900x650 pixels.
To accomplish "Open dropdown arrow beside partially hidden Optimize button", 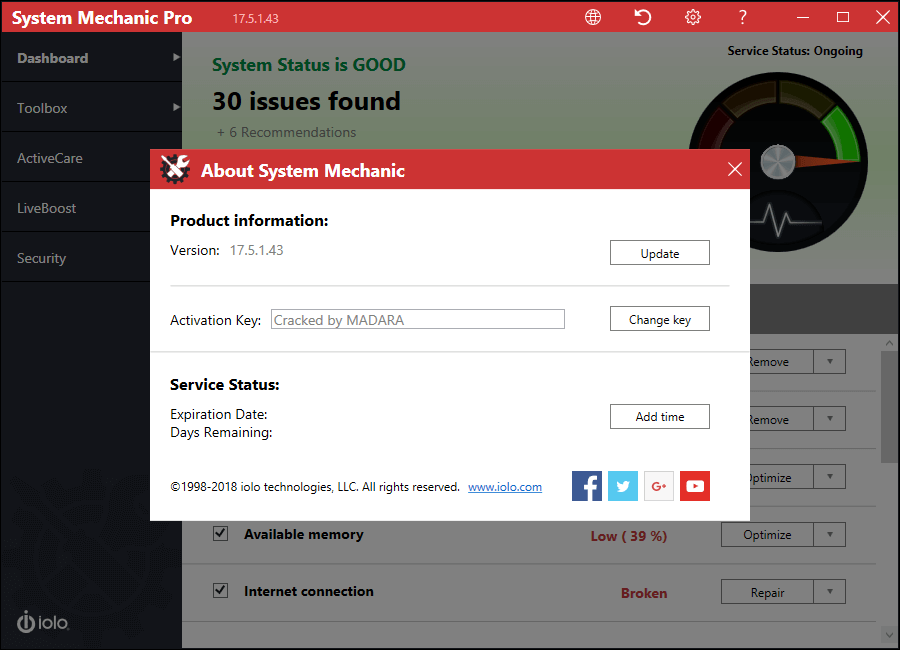I will tap(830, 477).
